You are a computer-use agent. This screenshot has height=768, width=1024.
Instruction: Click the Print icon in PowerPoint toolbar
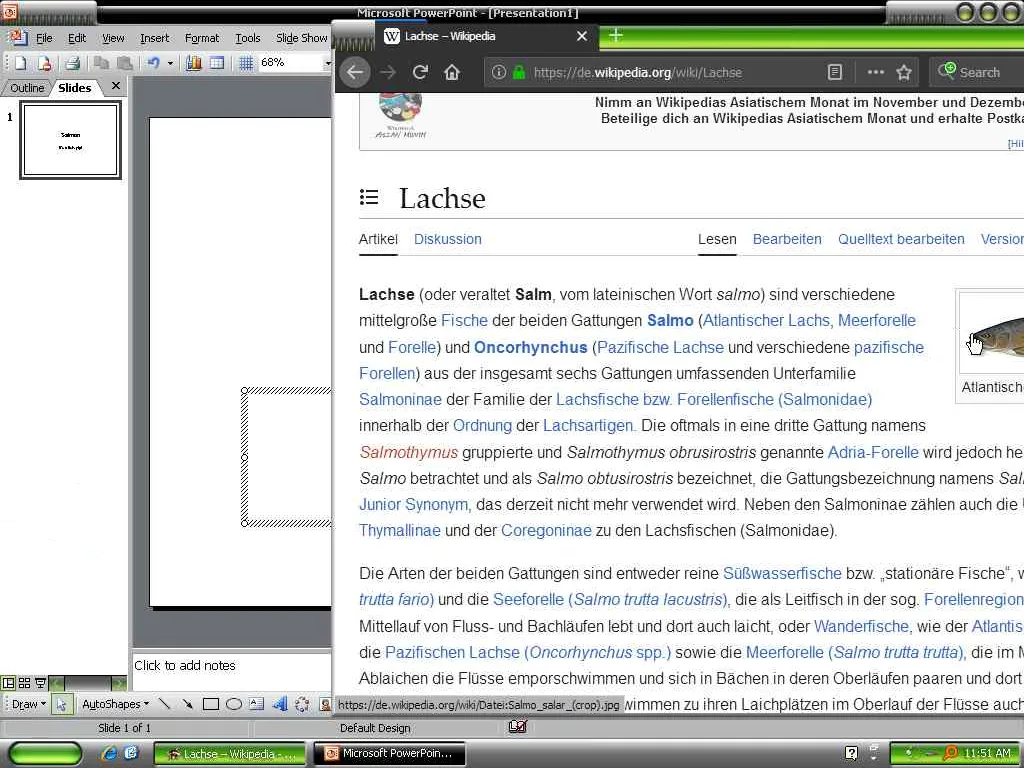point(72,63)
